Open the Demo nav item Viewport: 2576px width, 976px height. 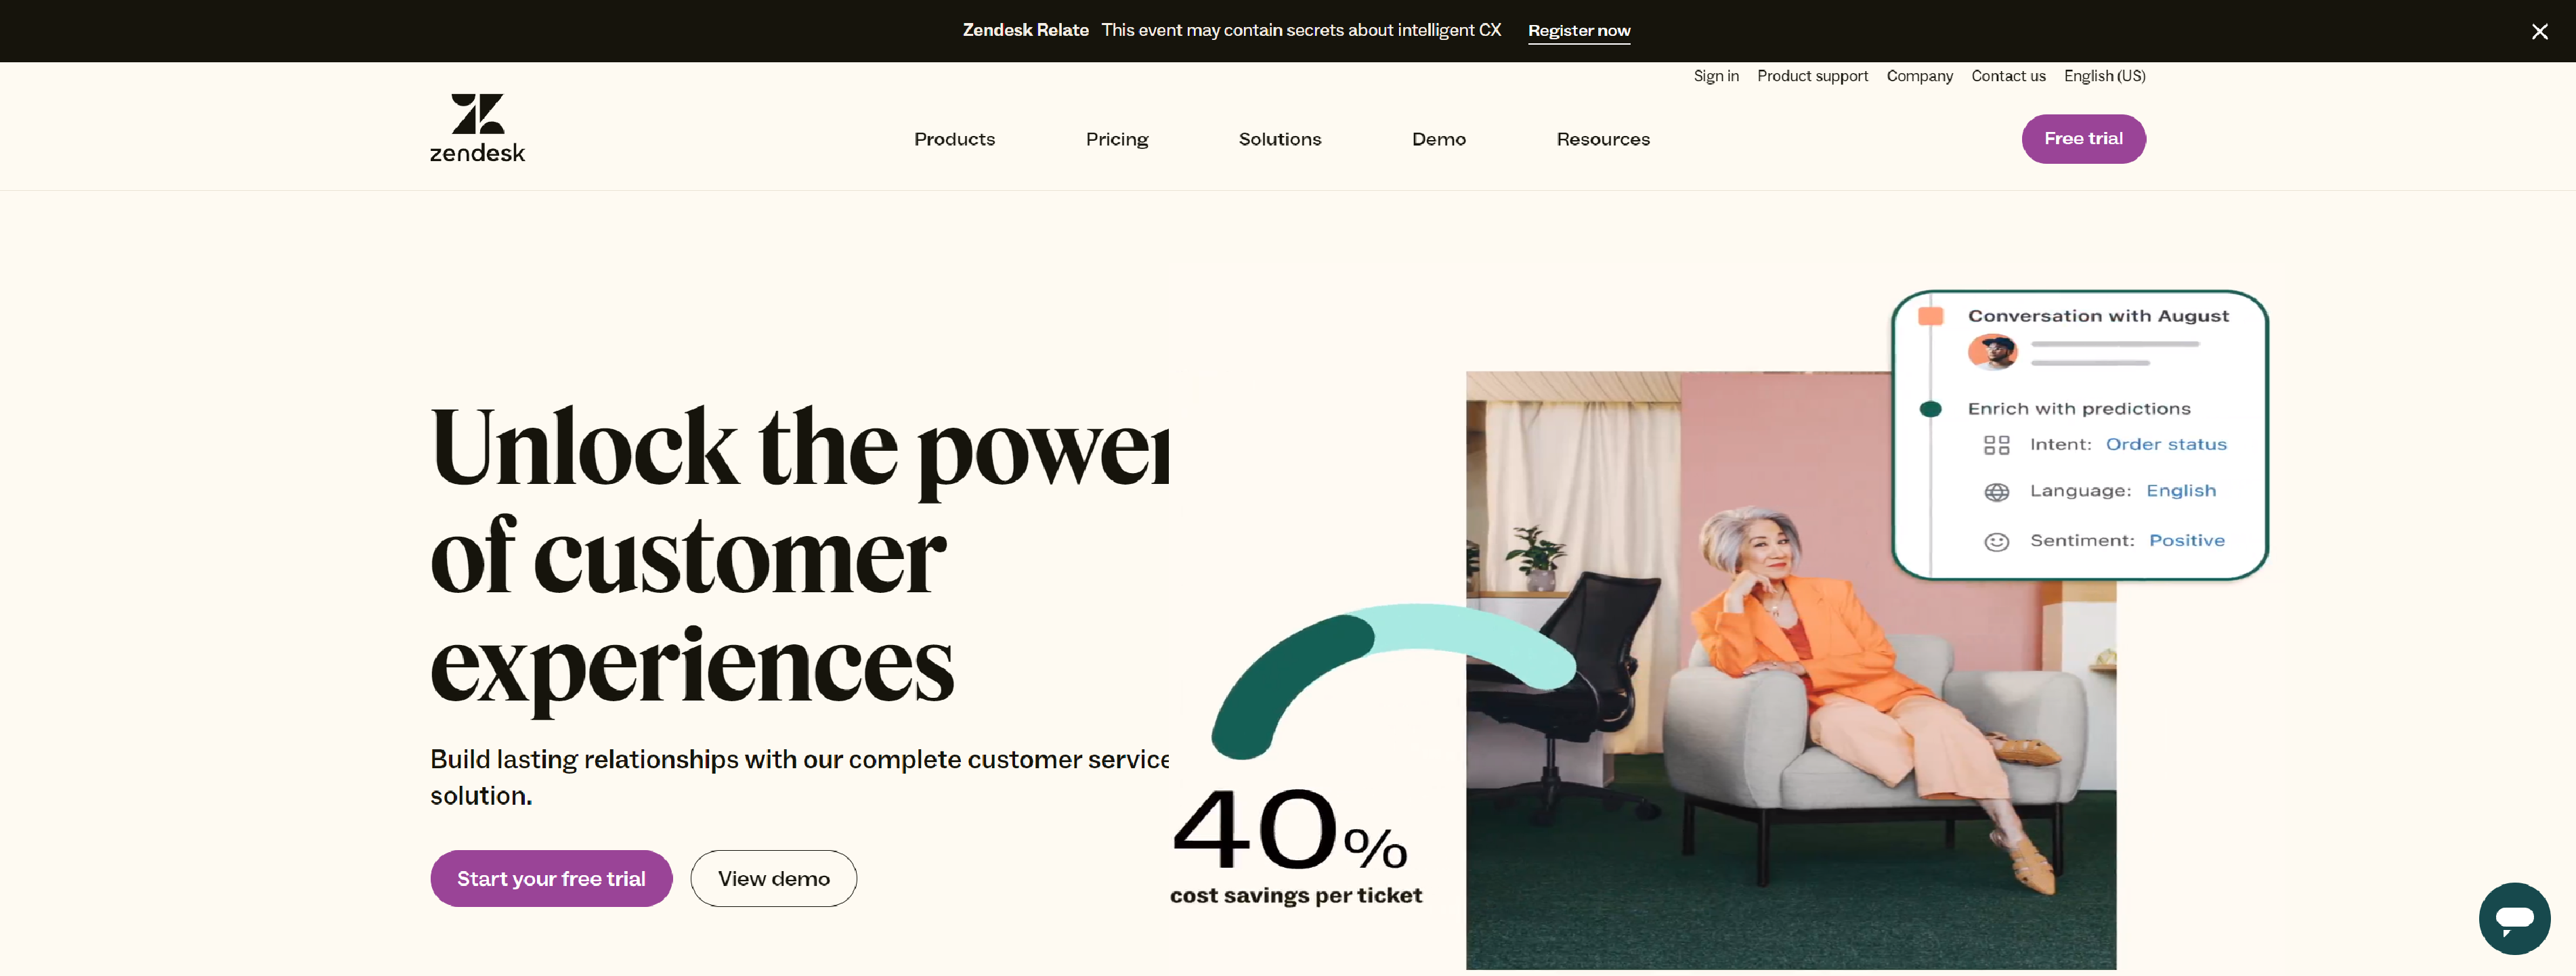(x=1438, y=139)
